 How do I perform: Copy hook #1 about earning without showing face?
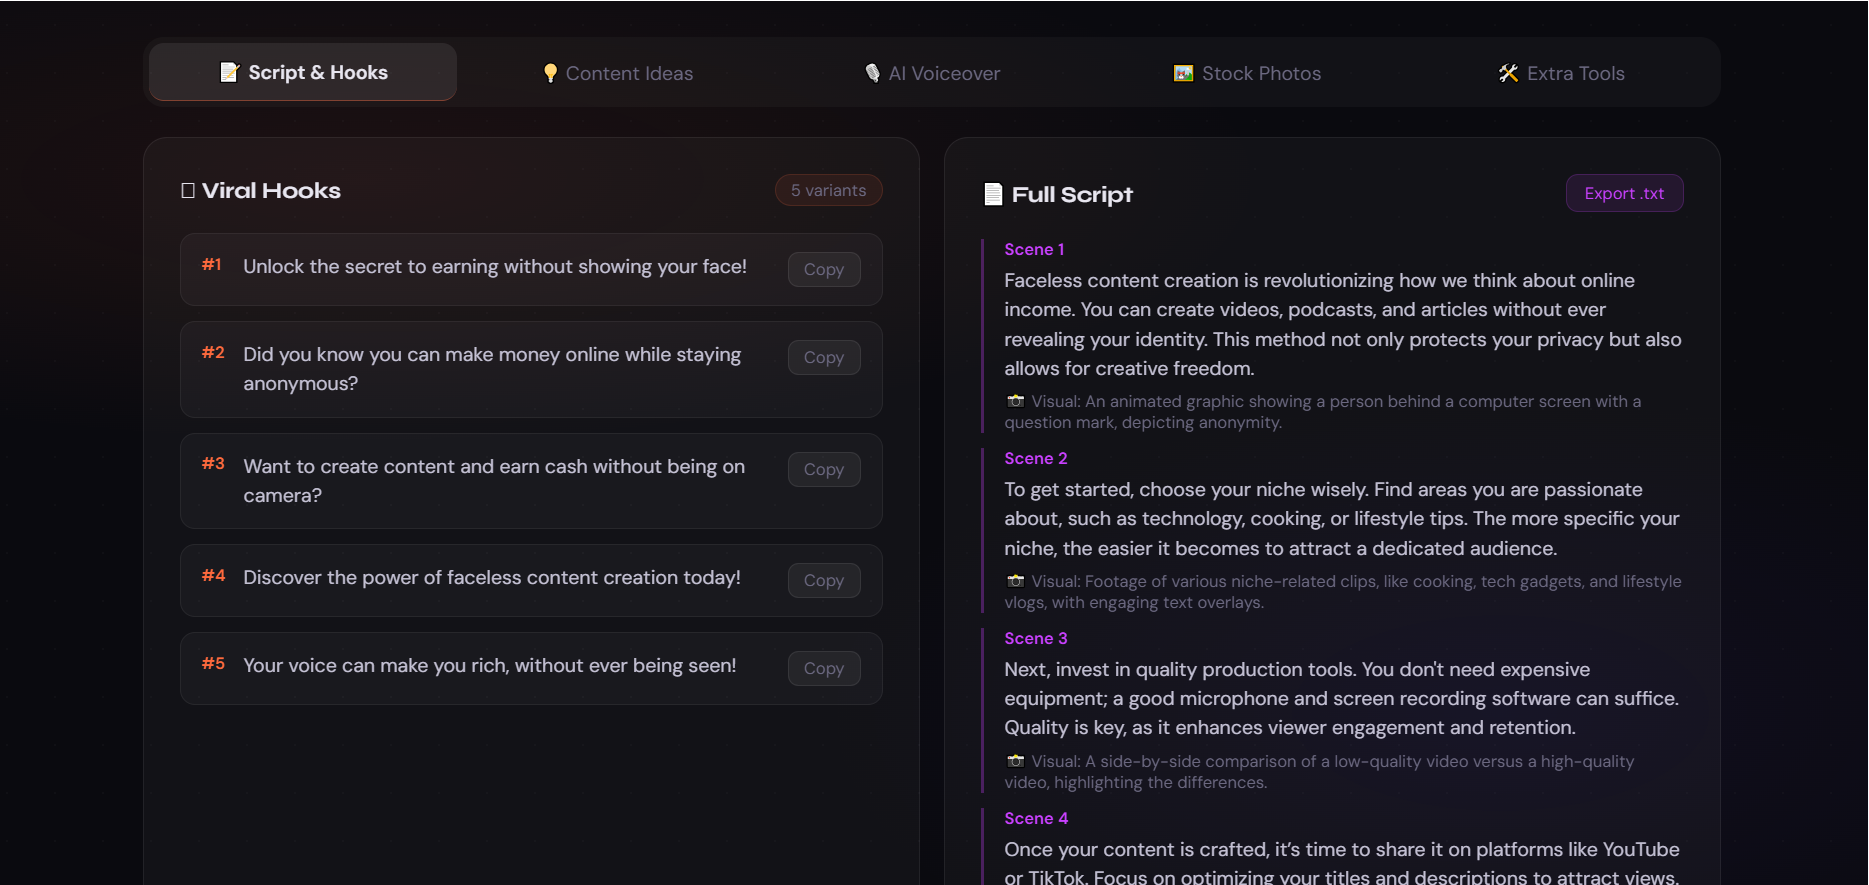pos(824,269)
